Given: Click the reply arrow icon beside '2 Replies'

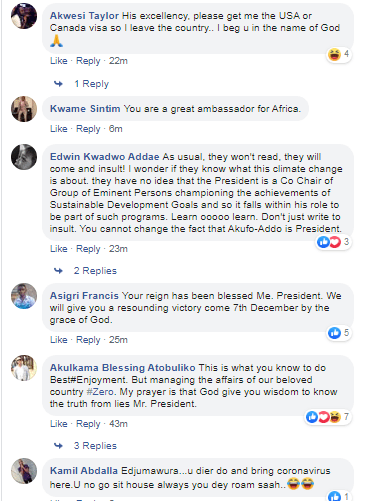Looking at the screenshot, I should pyautogui.click(x=58, y=271).
